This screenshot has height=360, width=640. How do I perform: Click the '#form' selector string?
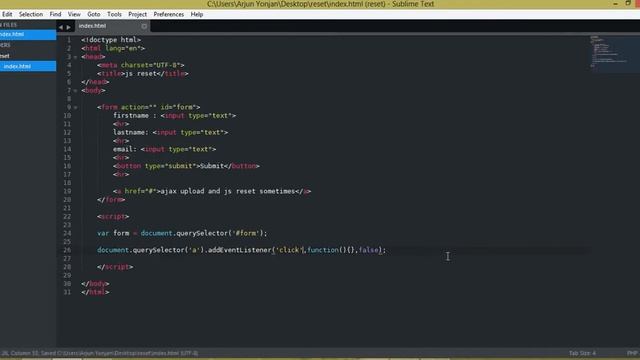(x=245, y=233)
